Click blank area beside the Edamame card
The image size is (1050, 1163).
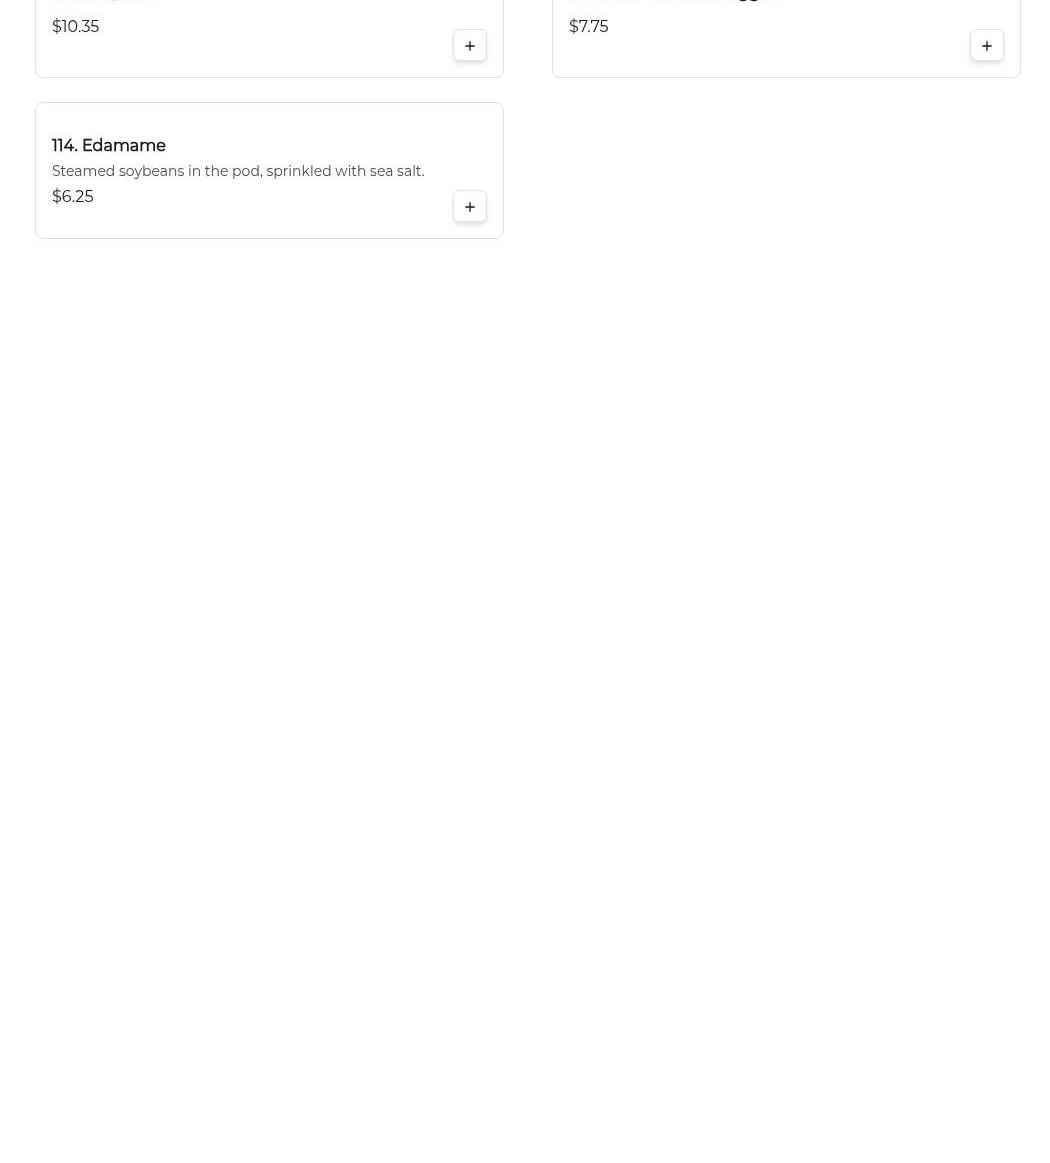click(786, 171)
